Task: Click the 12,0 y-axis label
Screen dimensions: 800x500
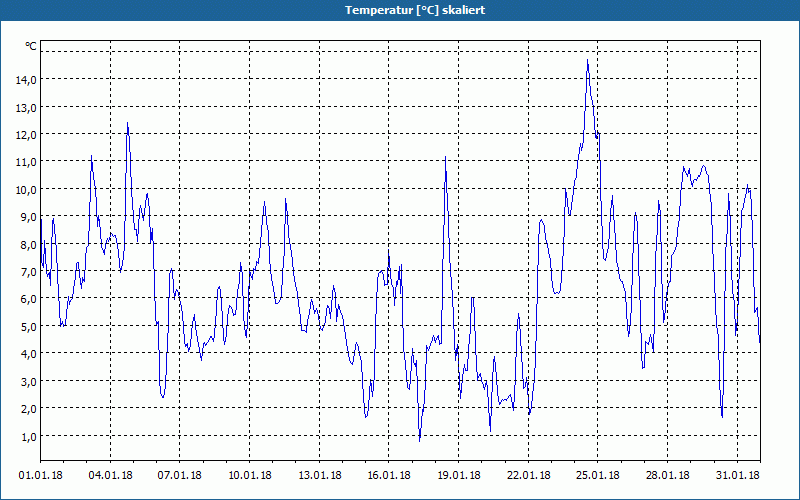Action: tap(27, 134)
